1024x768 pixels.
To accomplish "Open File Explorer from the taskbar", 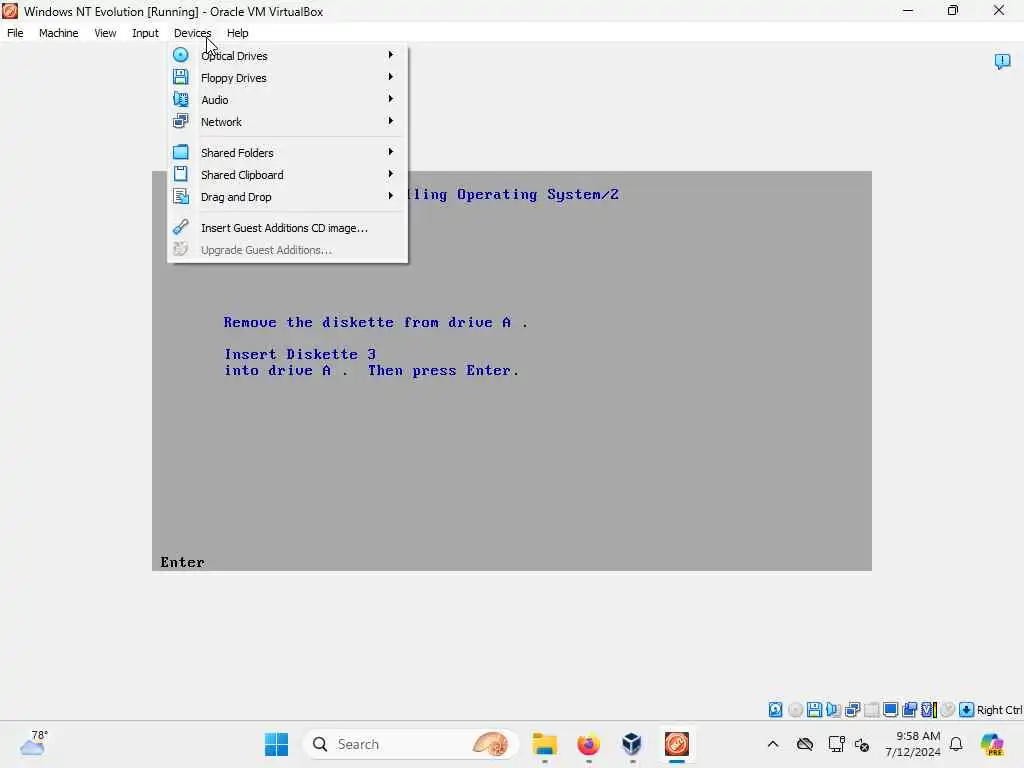I will [x=544, y=744].
